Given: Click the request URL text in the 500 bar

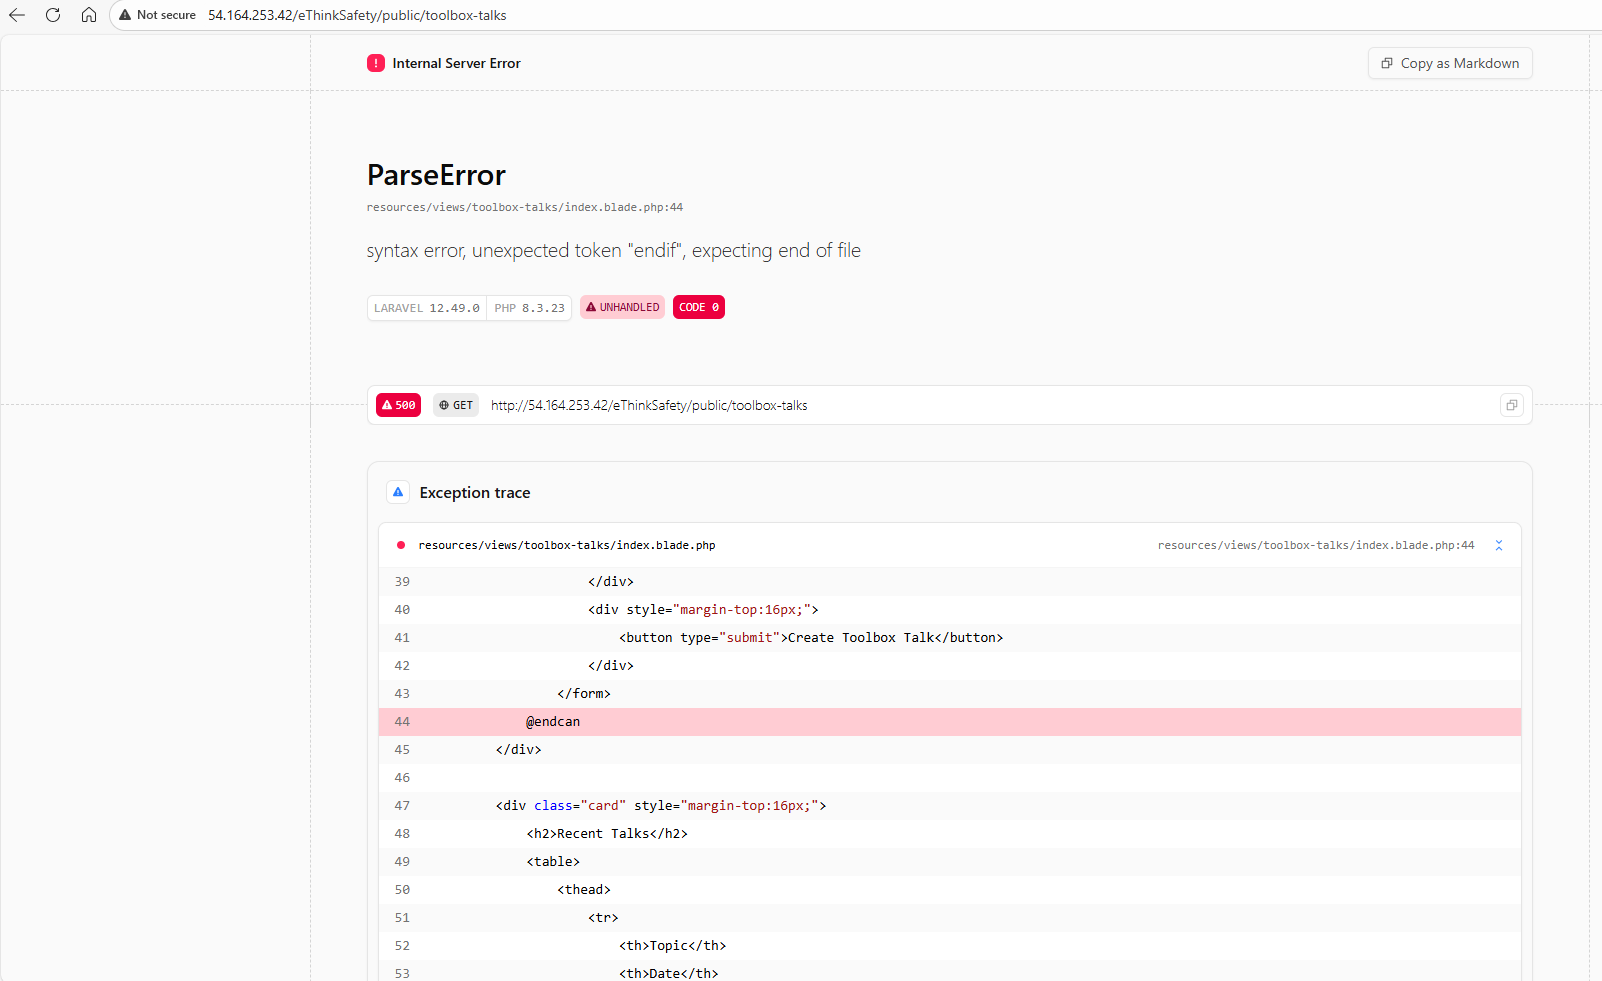Looking at the screenshot, I should point(649,405).
